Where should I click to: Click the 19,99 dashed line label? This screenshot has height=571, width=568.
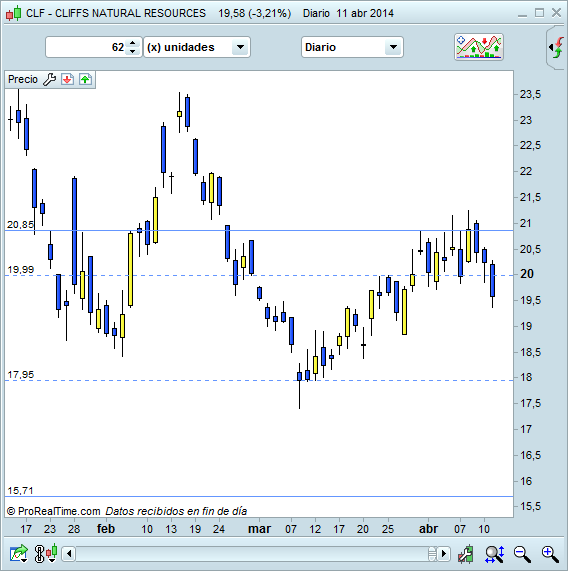pos(20,269)
